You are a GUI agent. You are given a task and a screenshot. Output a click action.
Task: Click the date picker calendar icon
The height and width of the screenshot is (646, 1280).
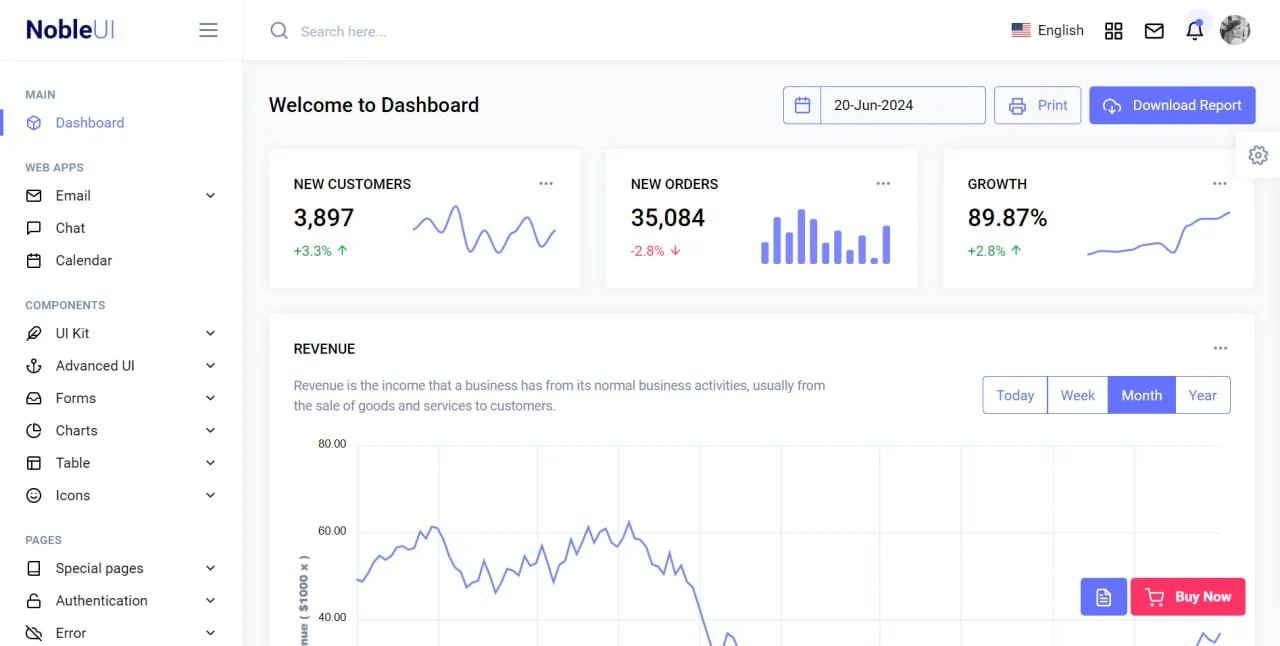802,105
